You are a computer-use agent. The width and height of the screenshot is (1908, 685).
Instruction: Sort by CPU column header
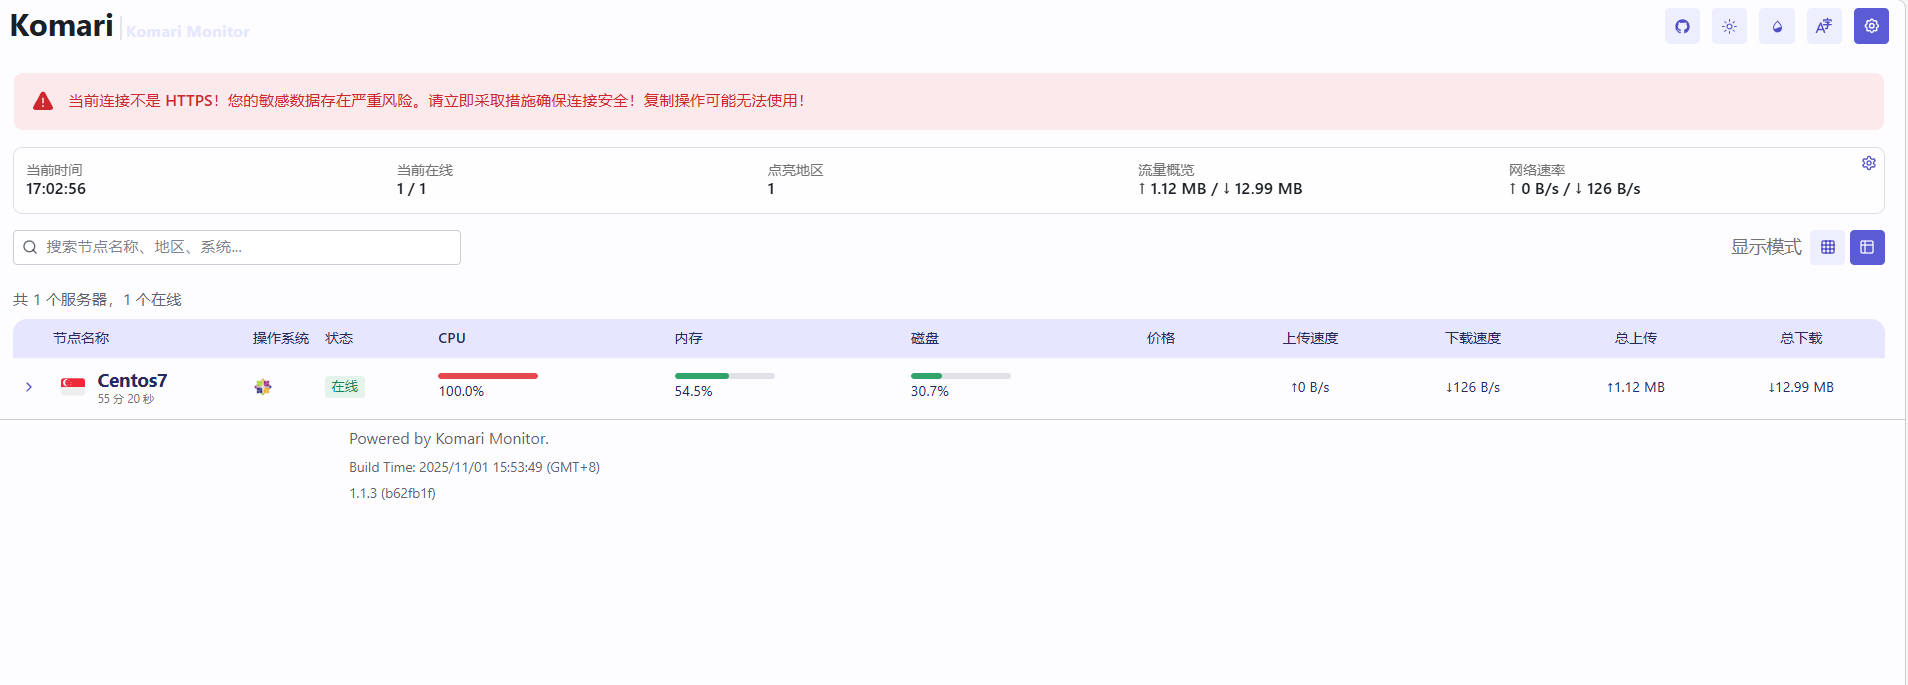tap(452, 338)
